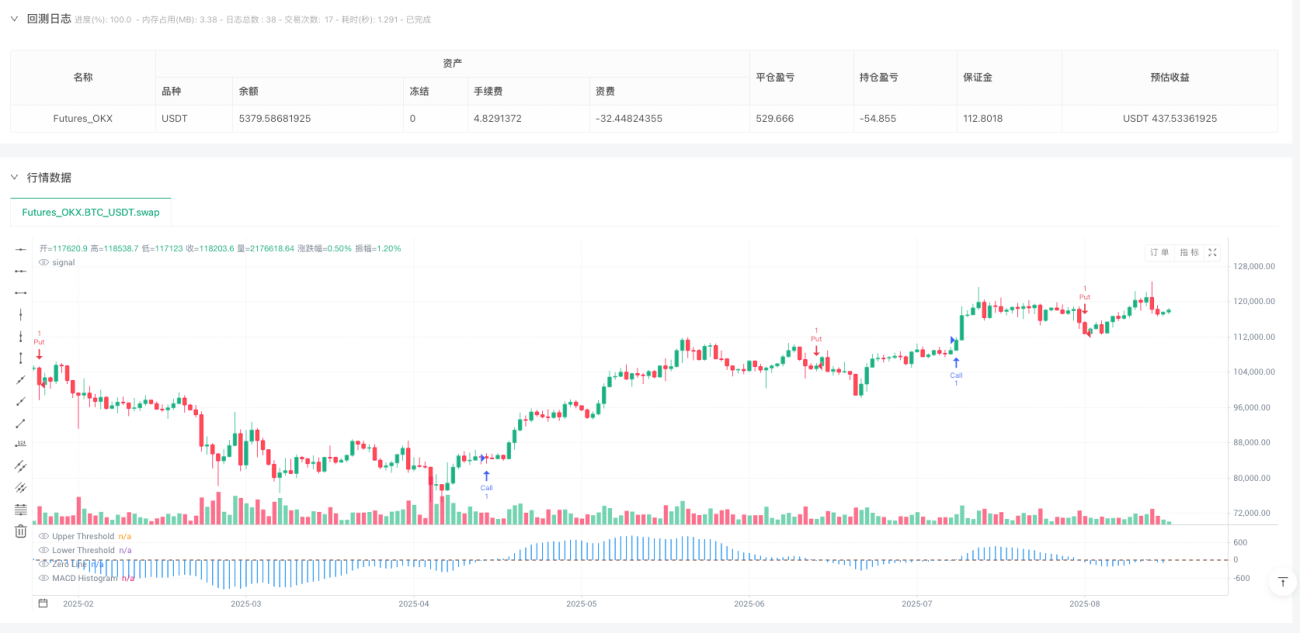Select the horizontal straight line drawing tool

20,249
